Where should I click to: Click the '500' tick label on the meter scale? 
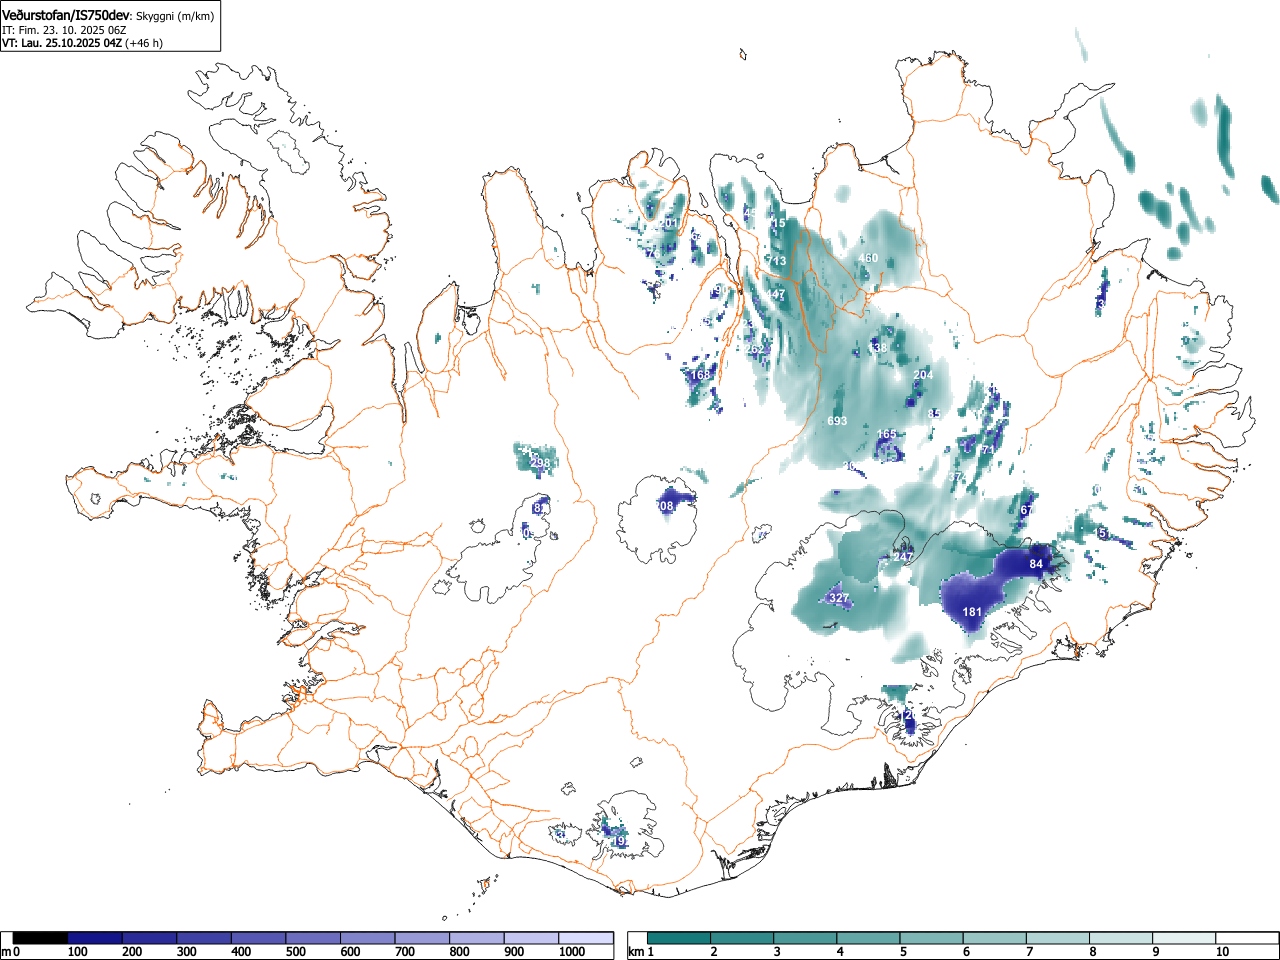296,952
